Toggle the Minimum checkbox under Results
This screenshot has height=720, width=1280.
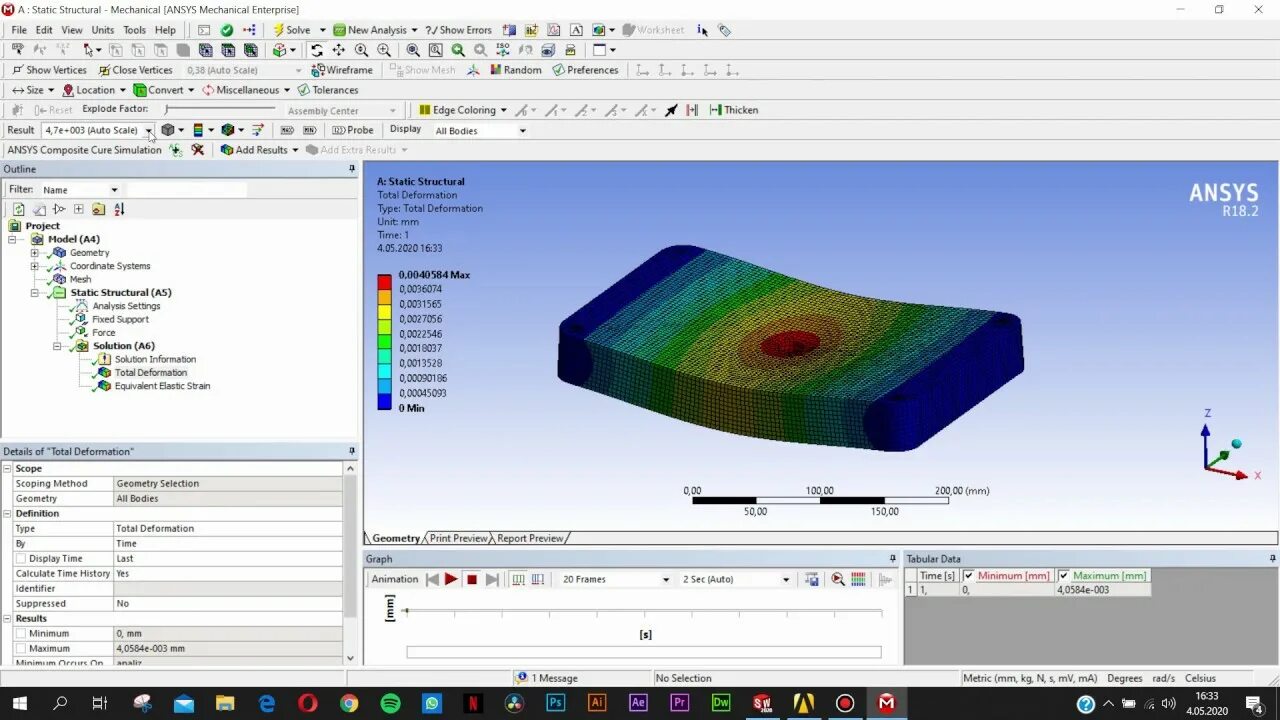[21, 634]
